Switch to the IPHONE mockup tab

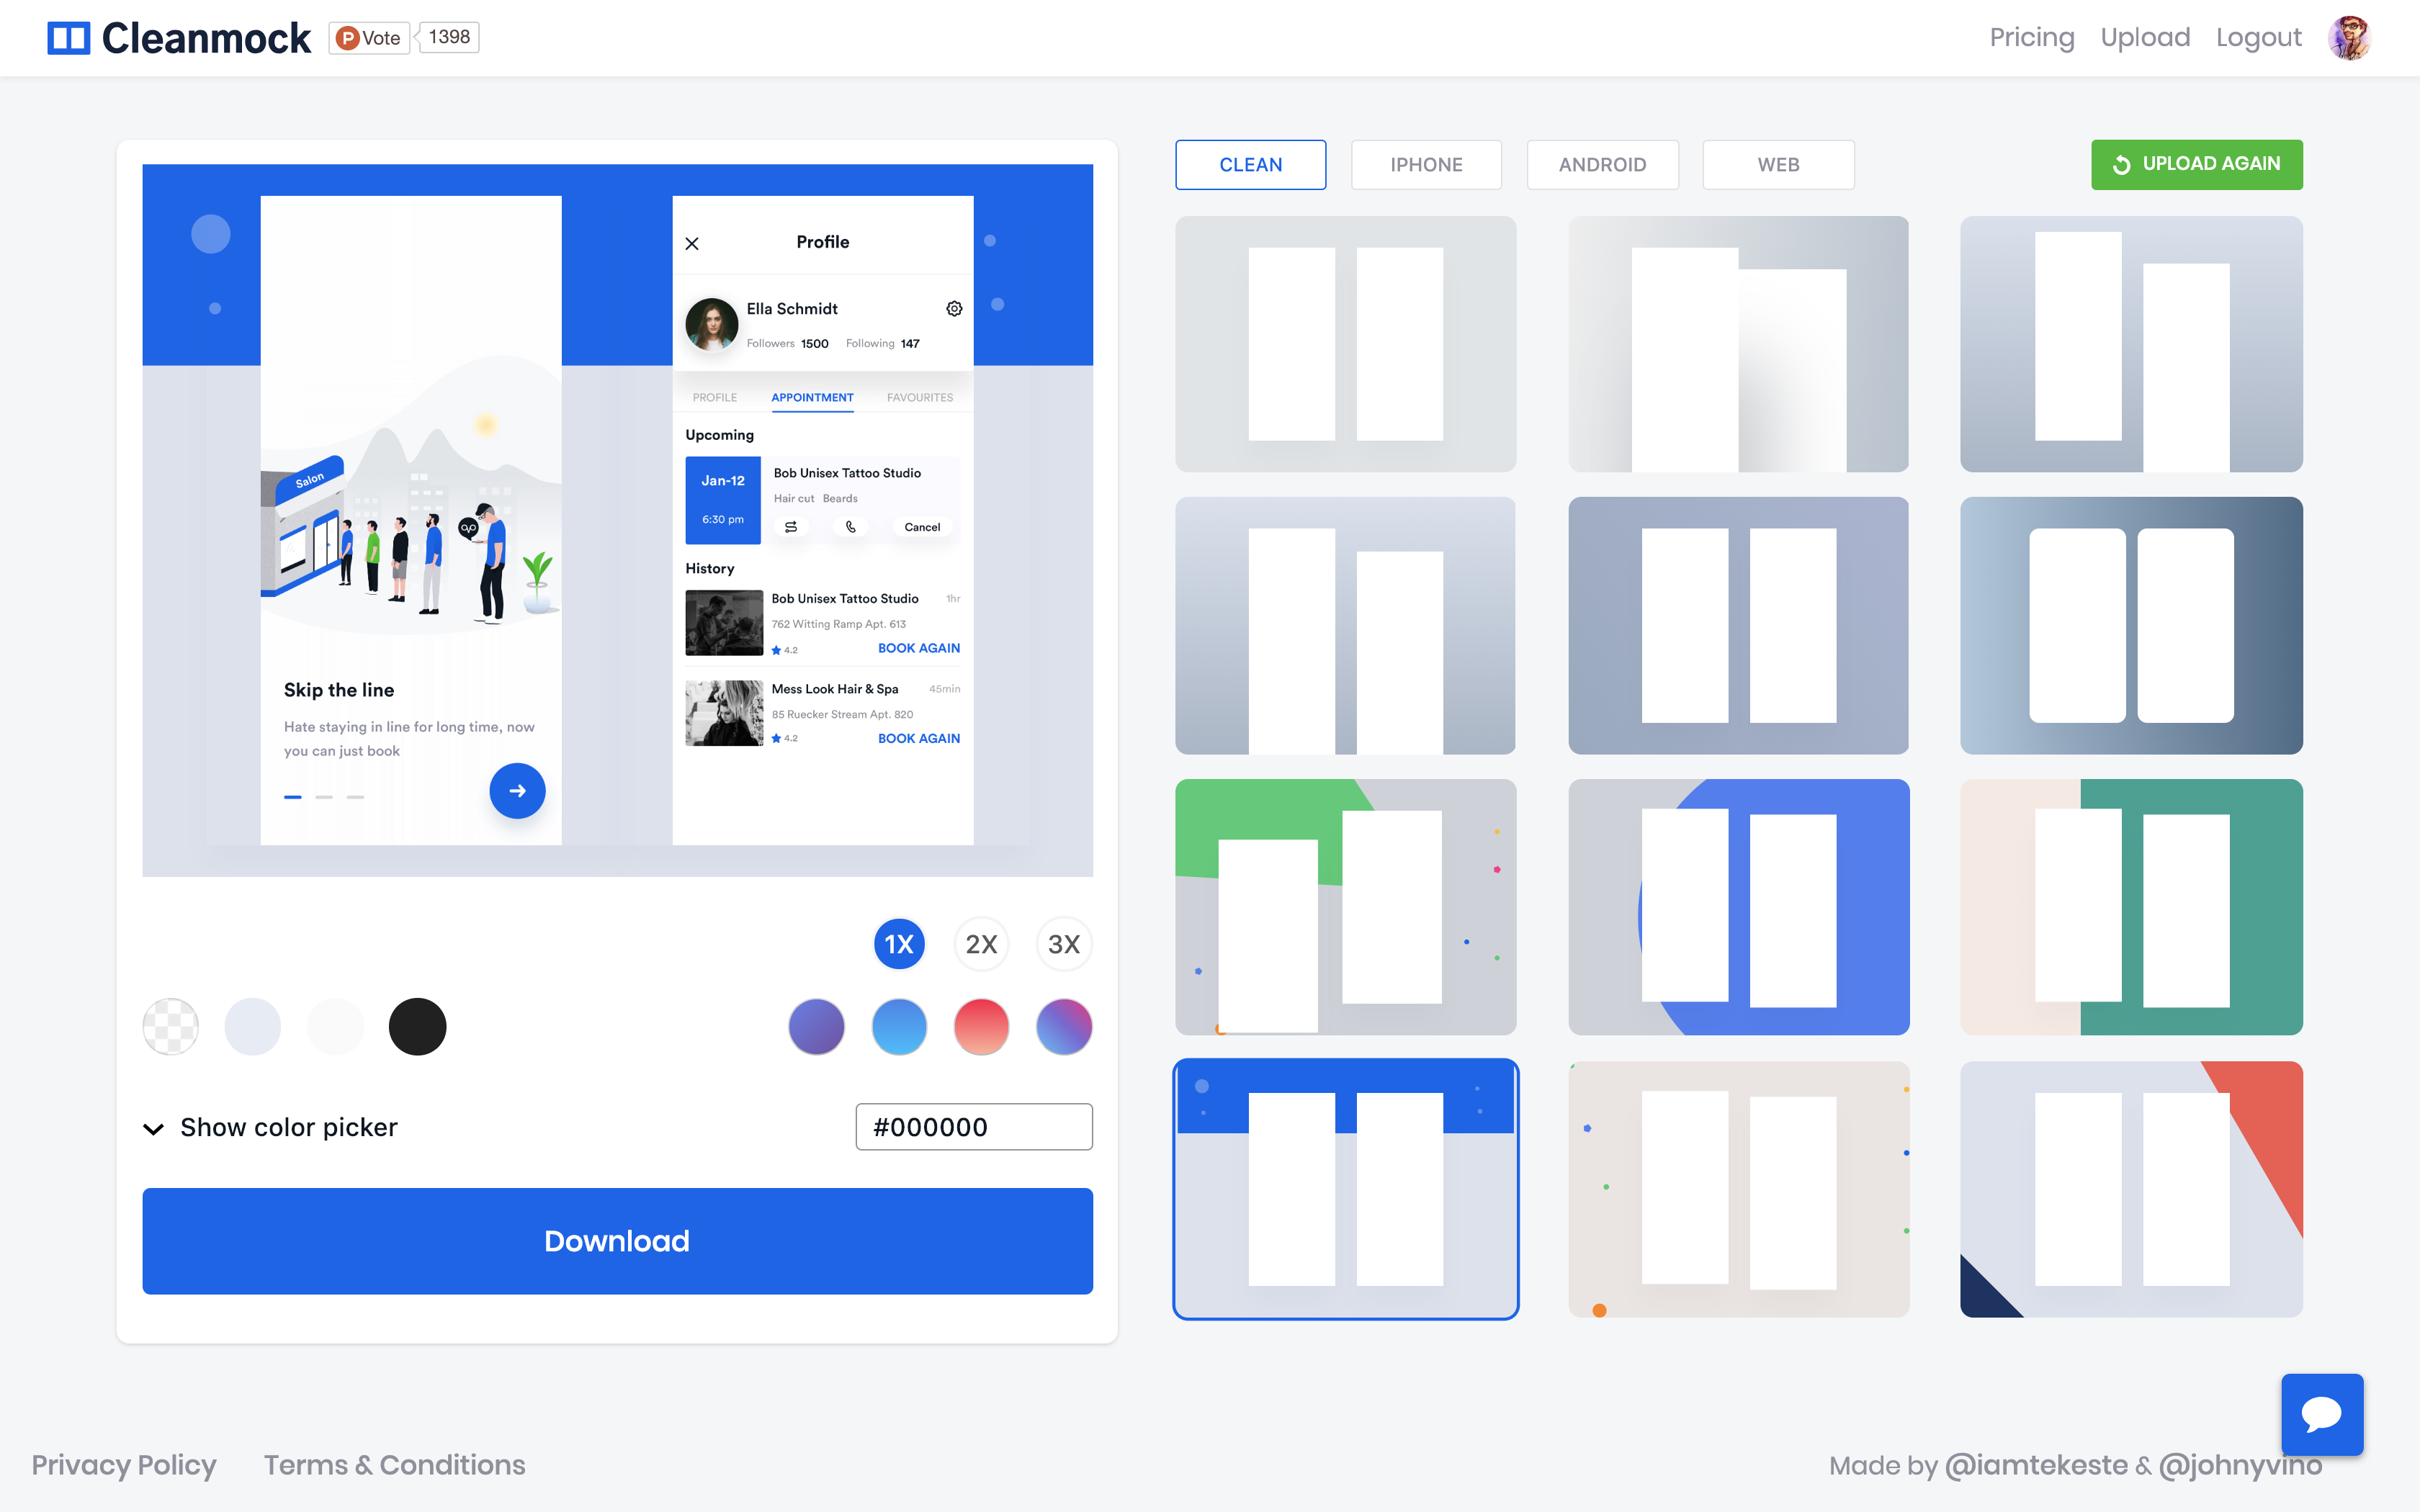tap(1427, 164)
